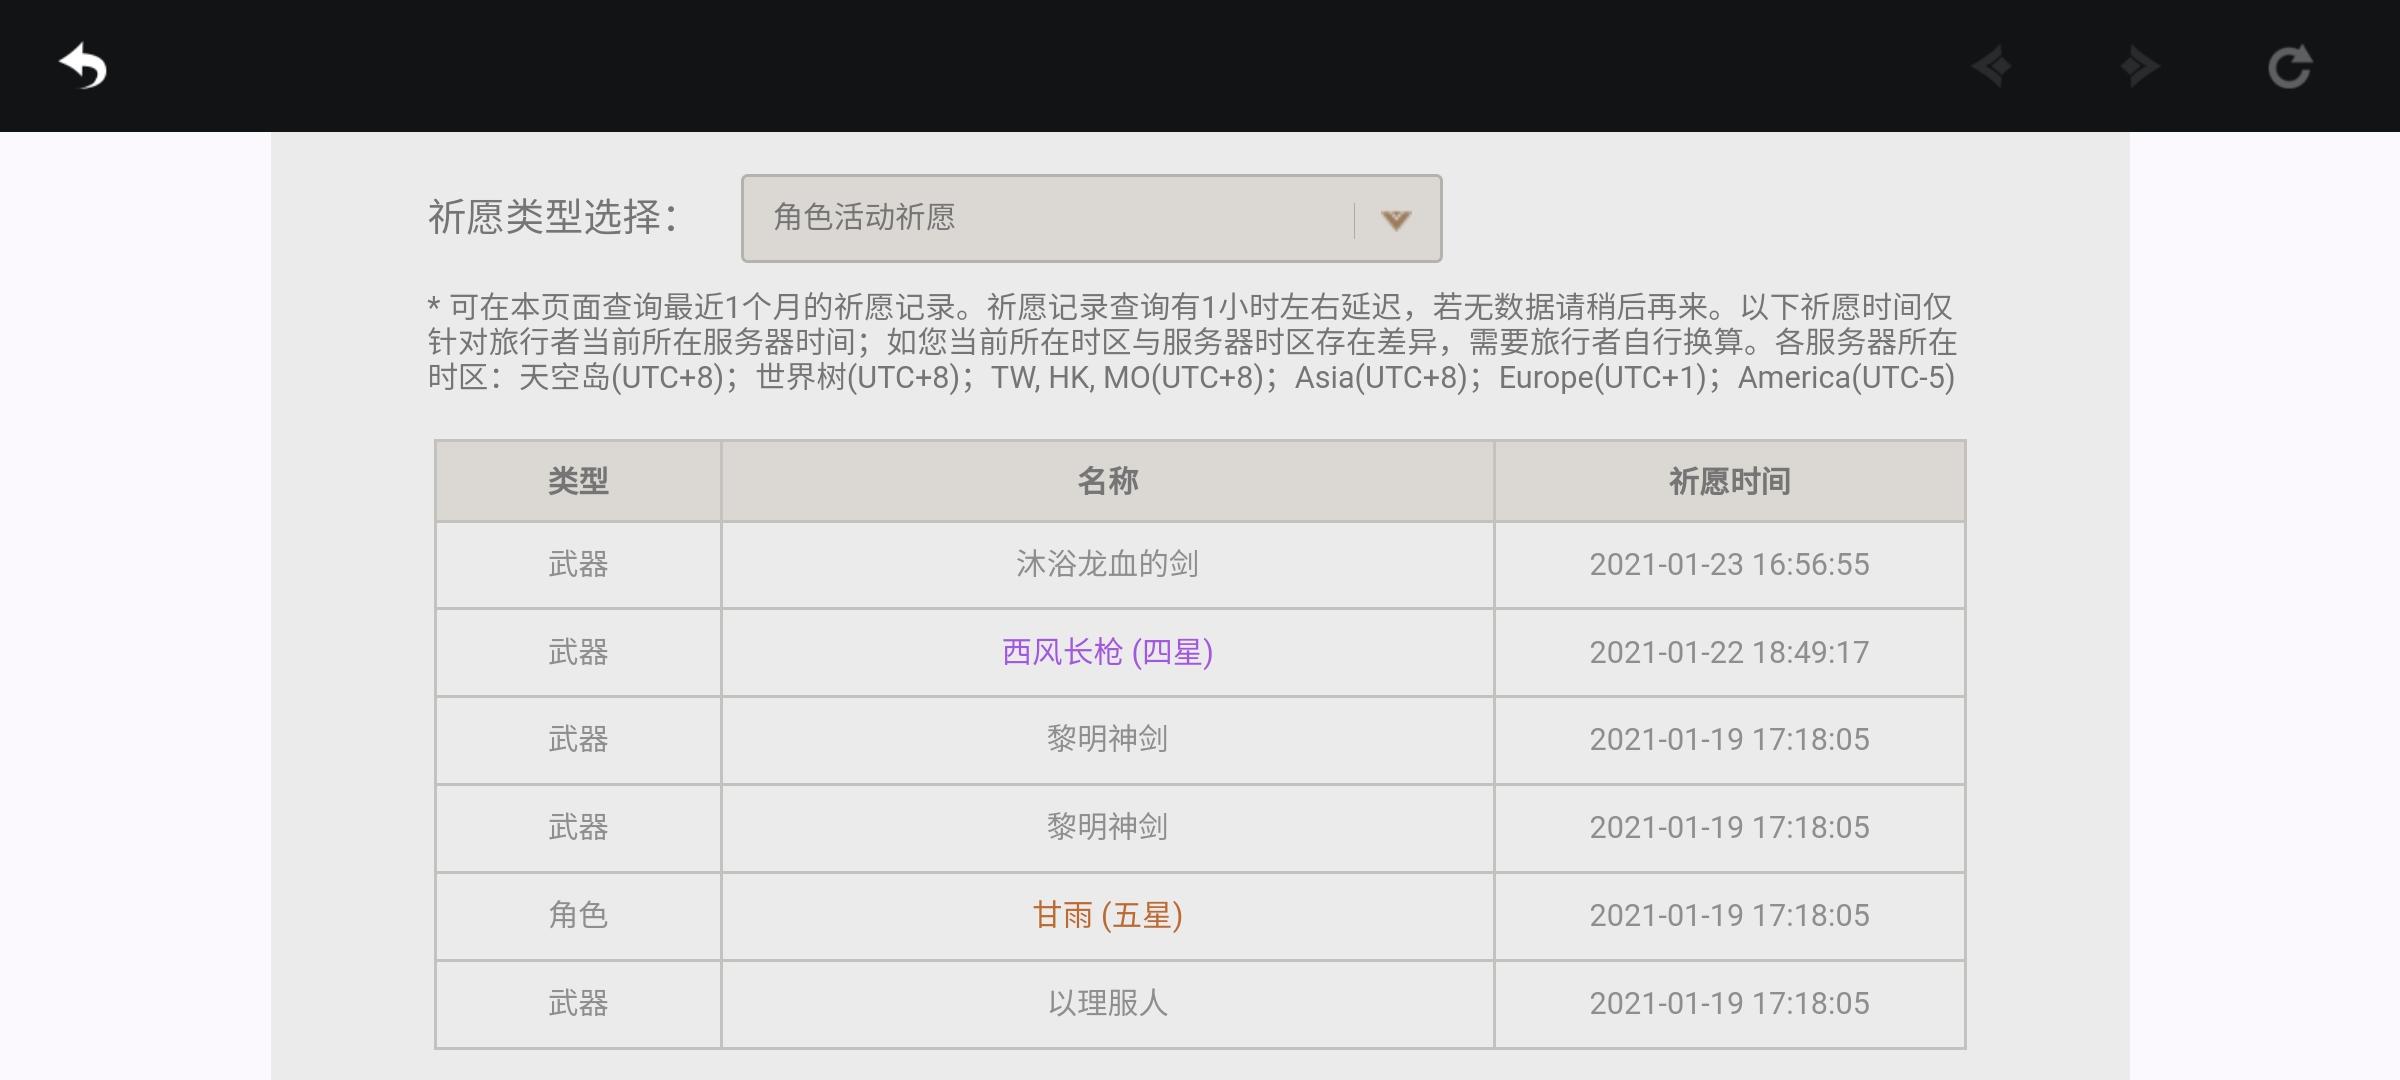
Task: Click the first 黎明神剑 entry
Action: coord(1107,739)
